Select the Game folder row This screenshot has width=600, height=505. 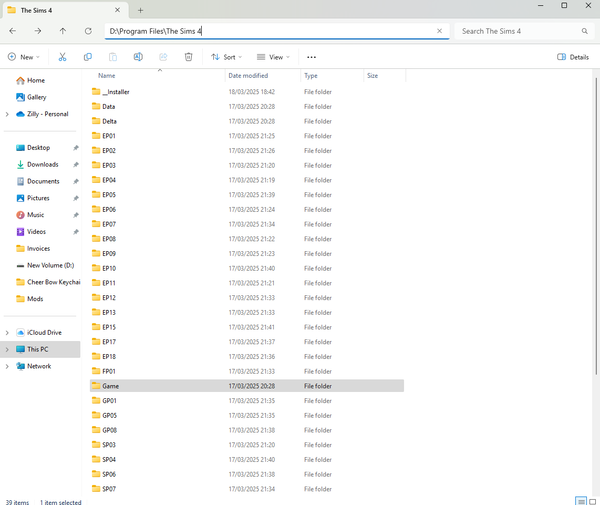coord(247,386)
